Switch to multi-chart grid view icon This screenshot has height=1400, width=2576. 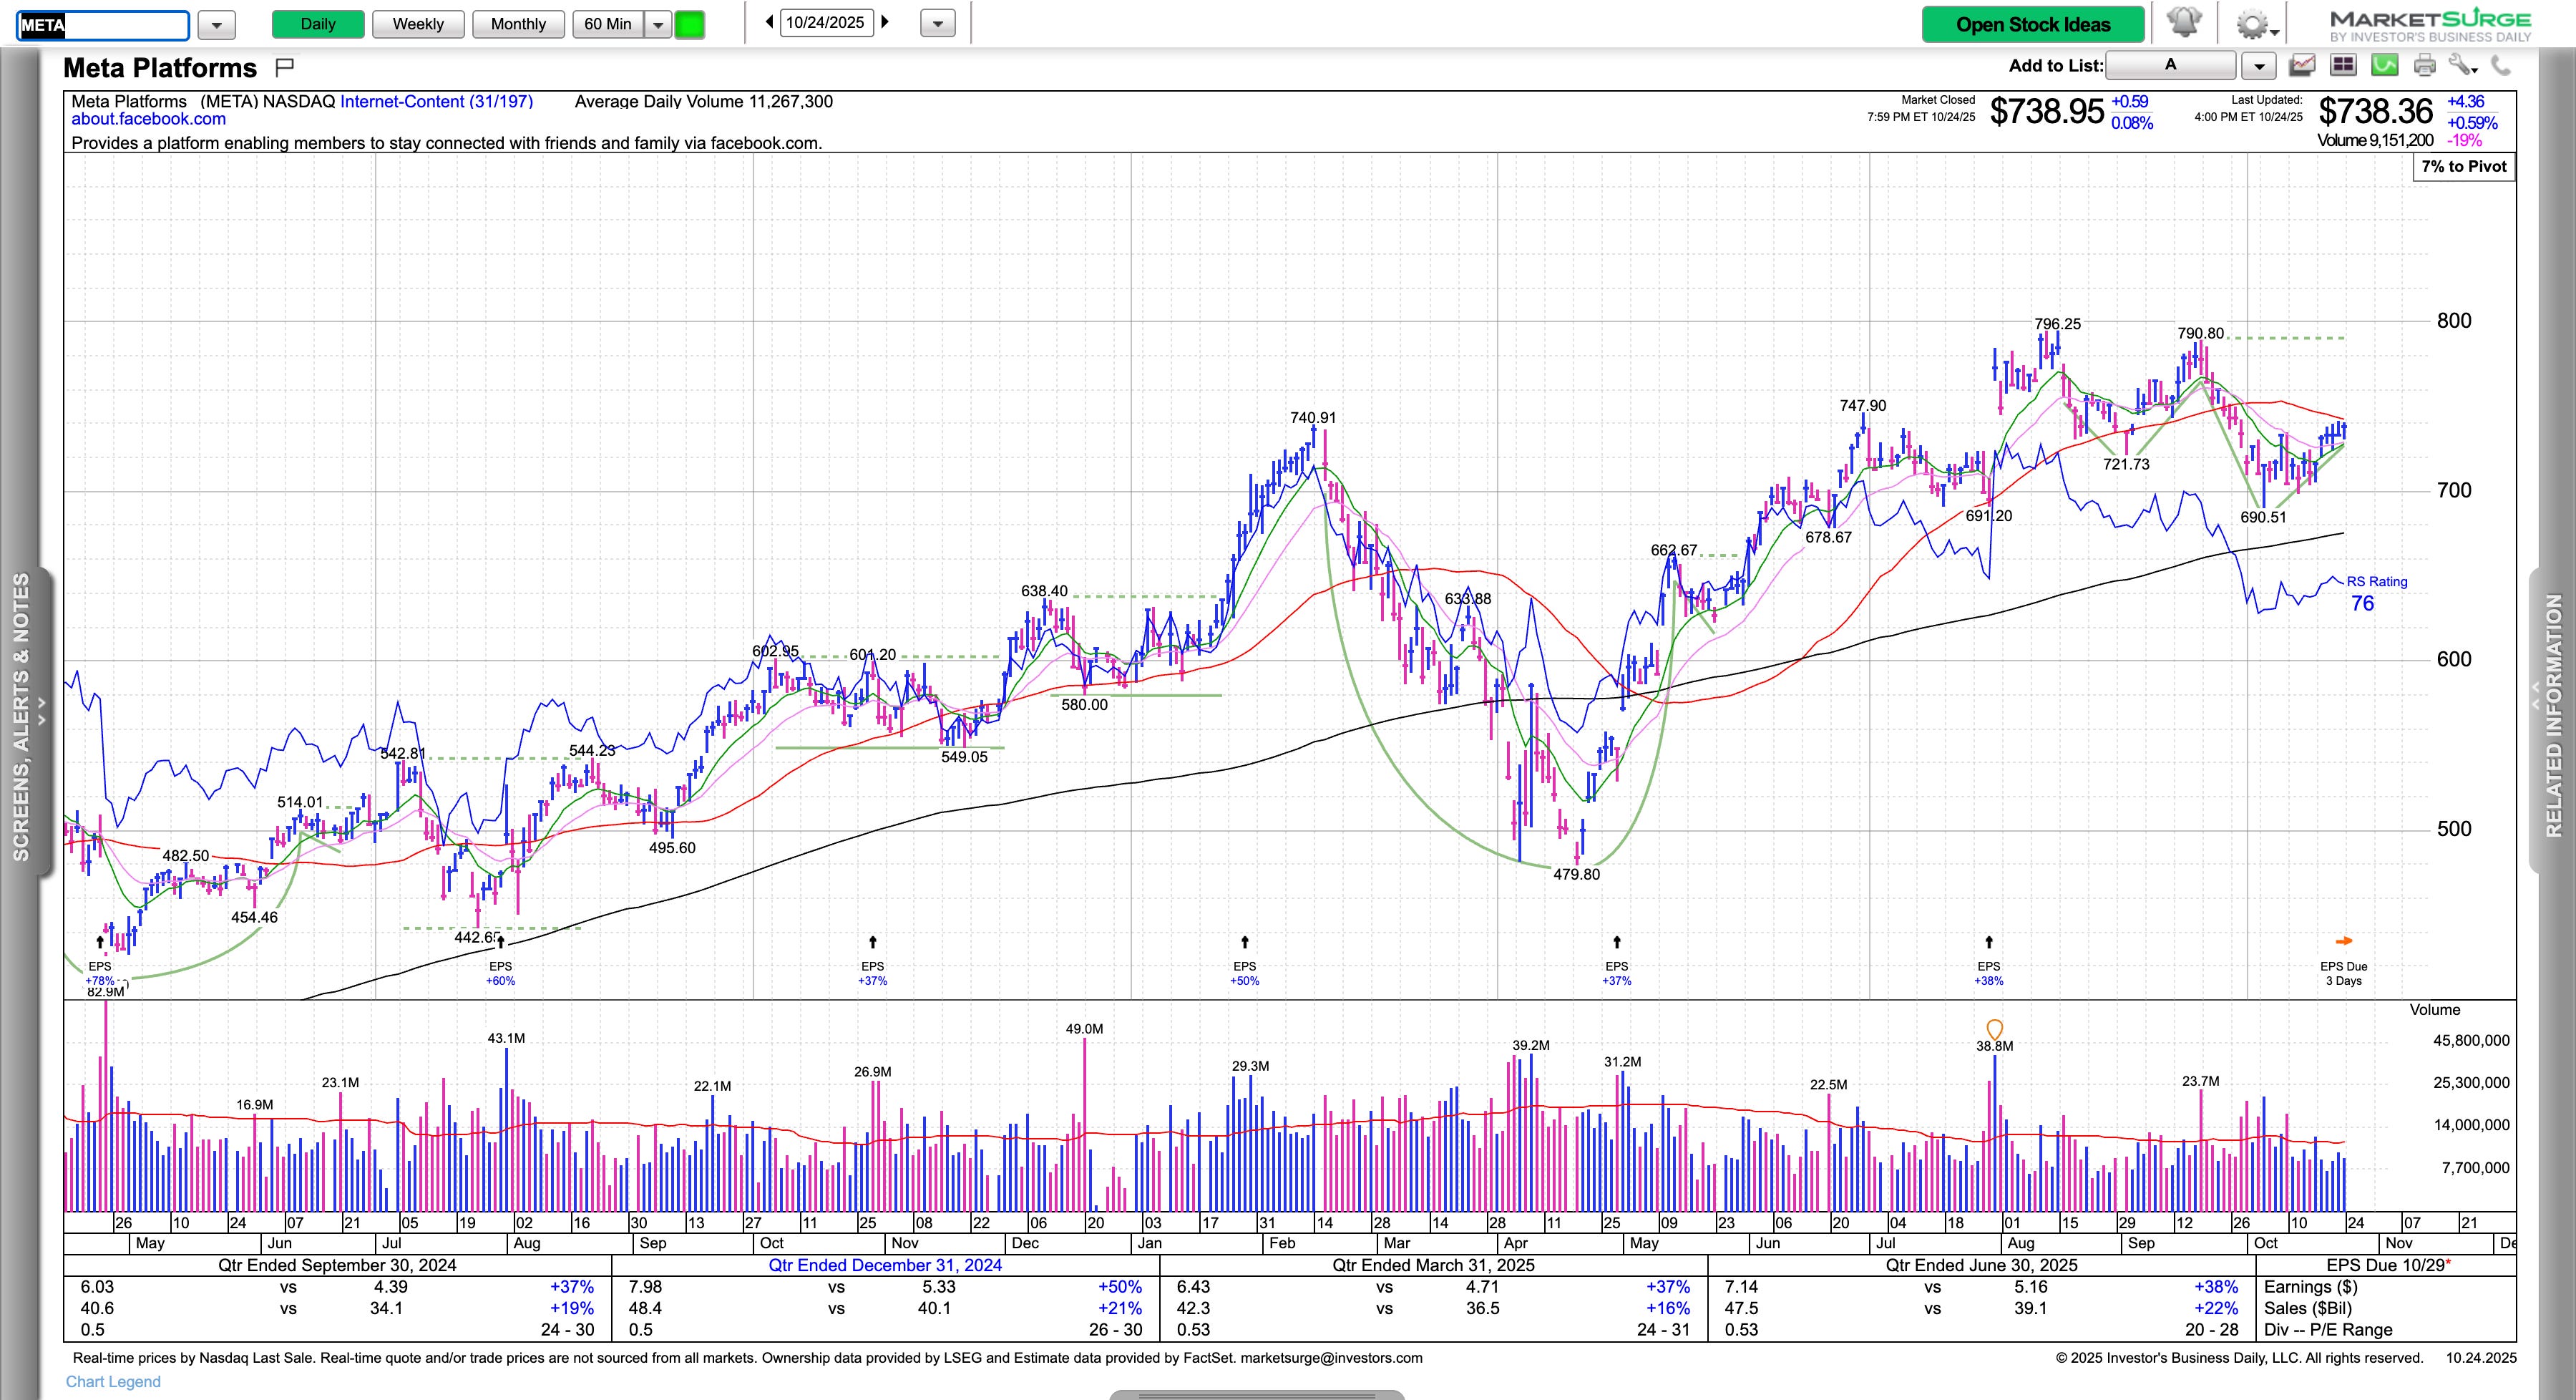click(2343, 66)
